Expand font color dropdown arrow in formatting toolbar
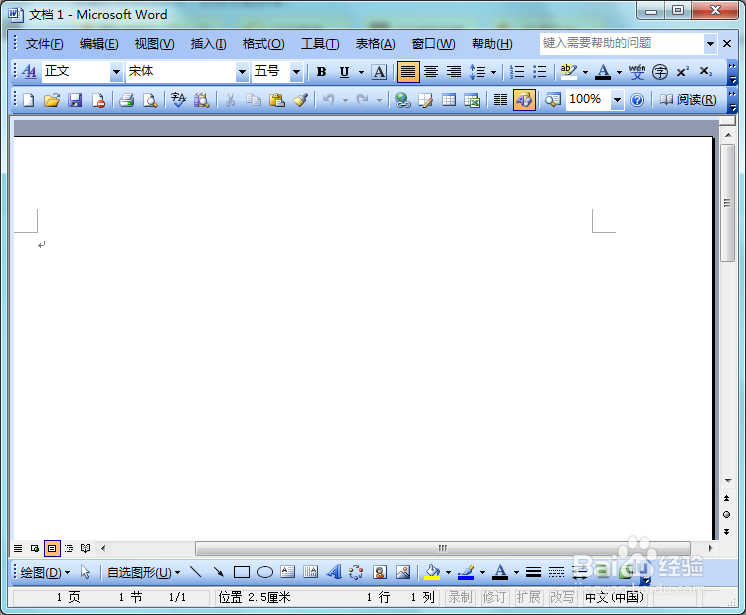 click(619, 72)
